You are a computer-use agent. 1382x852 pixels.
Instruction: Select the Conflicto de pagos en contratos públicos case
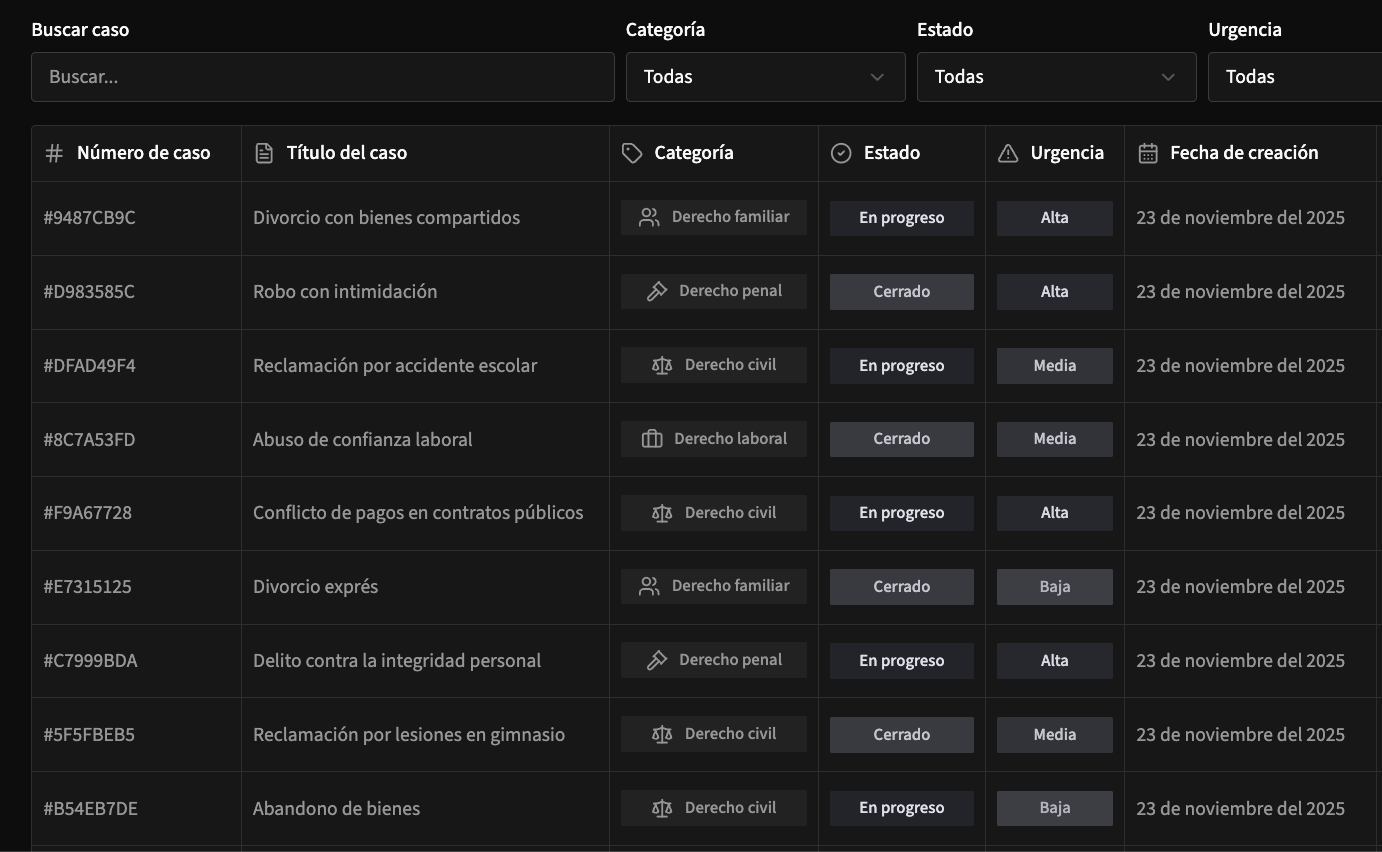418,513
